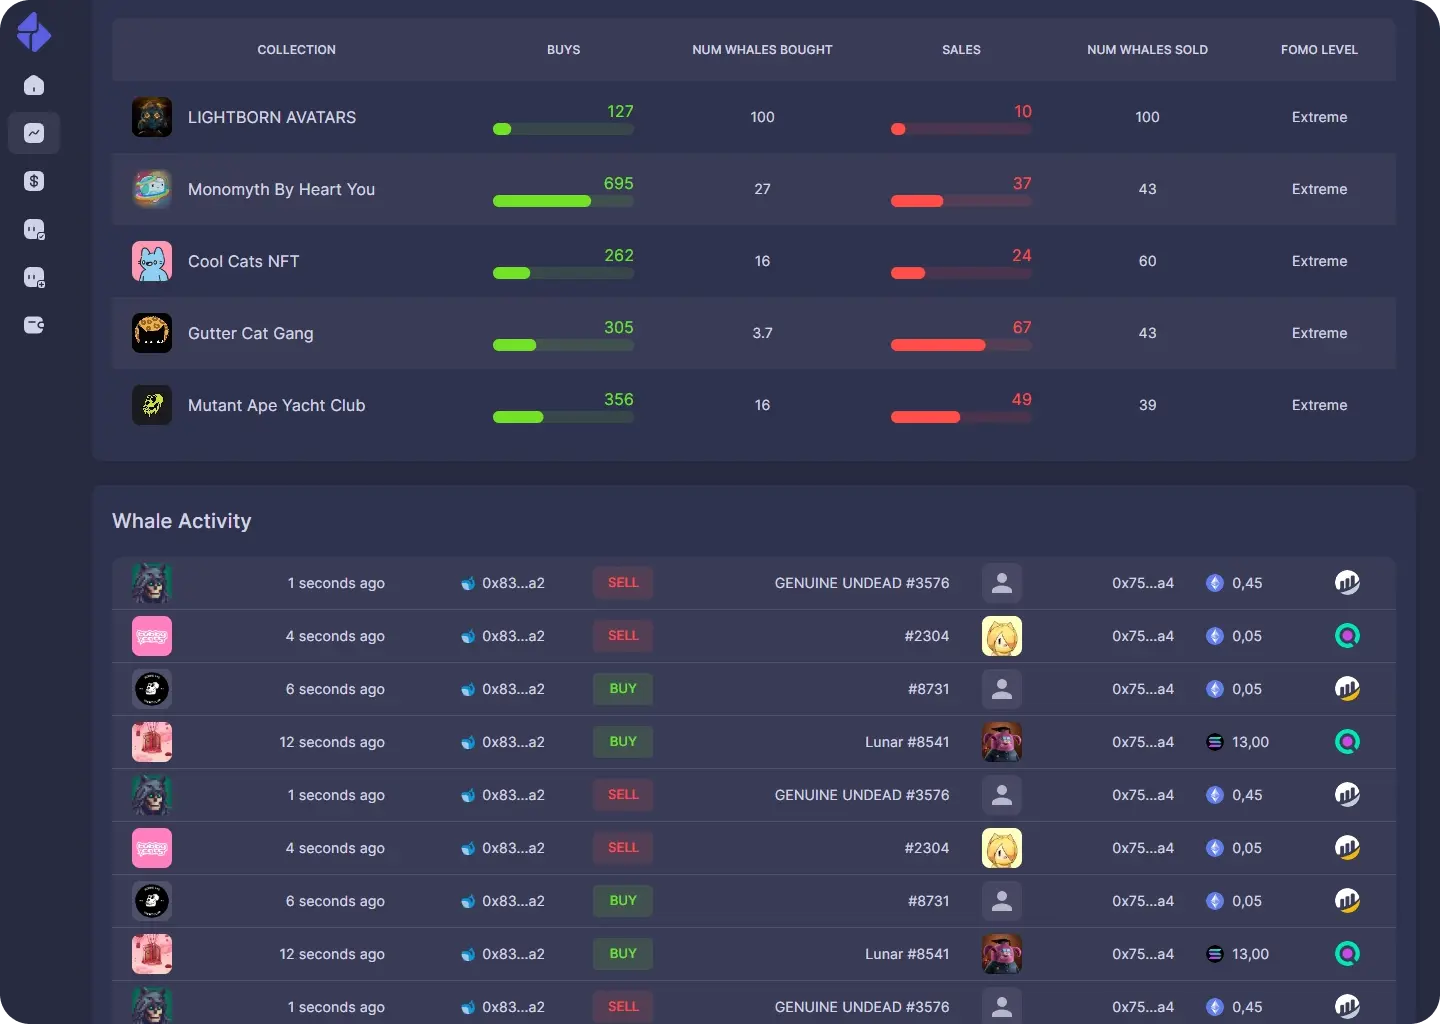Image resolution: width=1440 pixels, height=1024 pixels.
Task: Open the LIGHTBORN AVATARS collection name
Action: [272, 117]
